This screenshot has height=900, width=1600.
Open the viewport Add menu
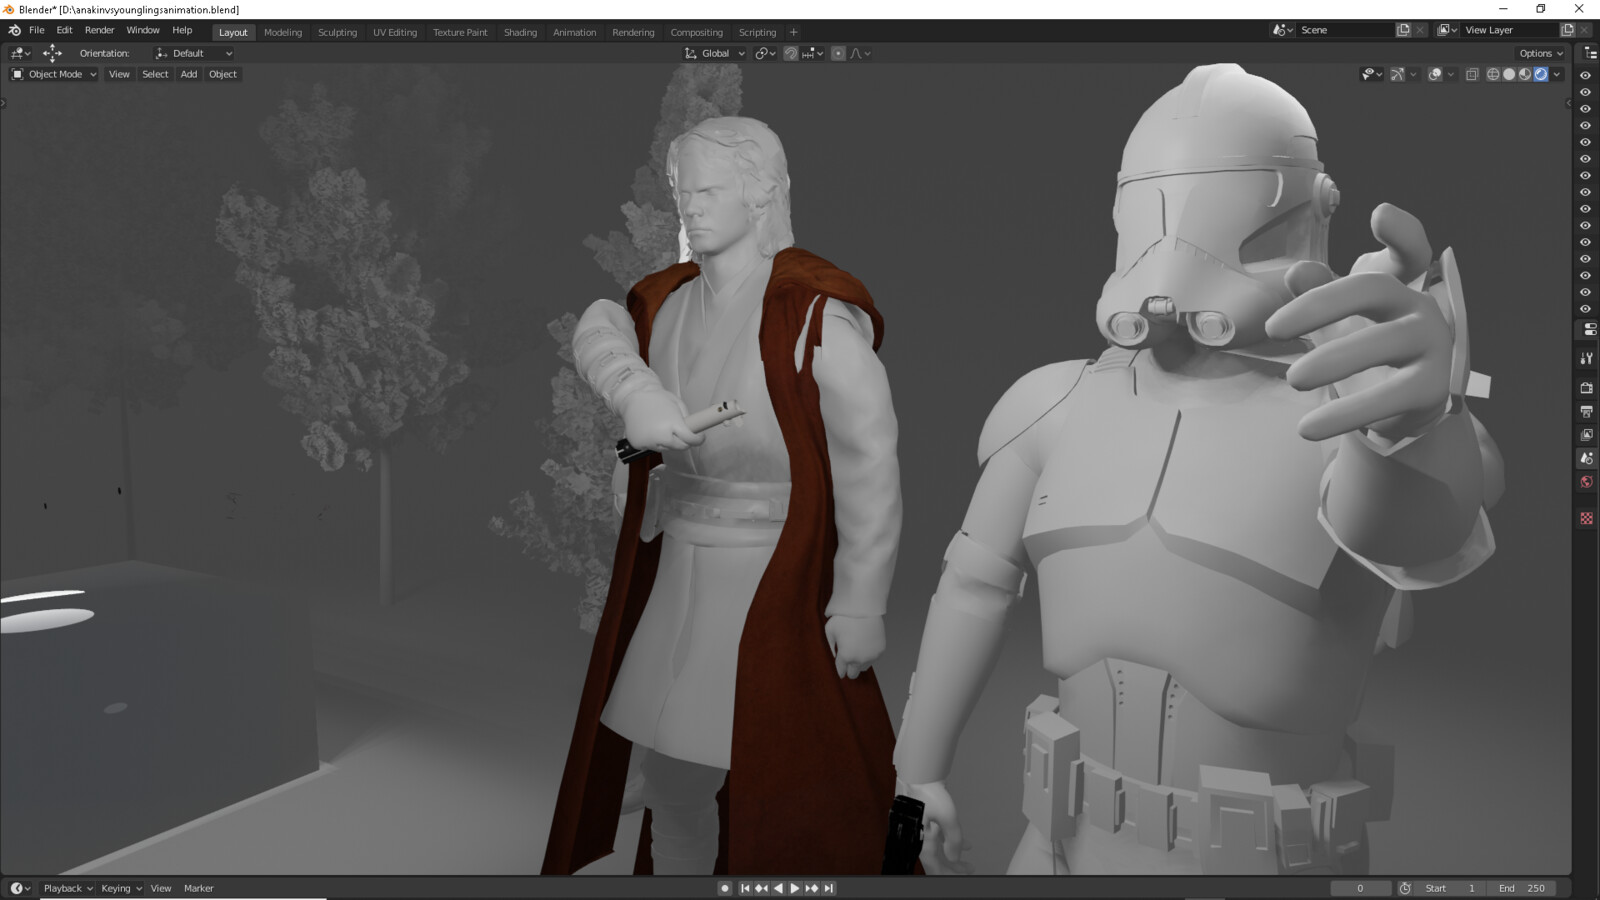188,74
